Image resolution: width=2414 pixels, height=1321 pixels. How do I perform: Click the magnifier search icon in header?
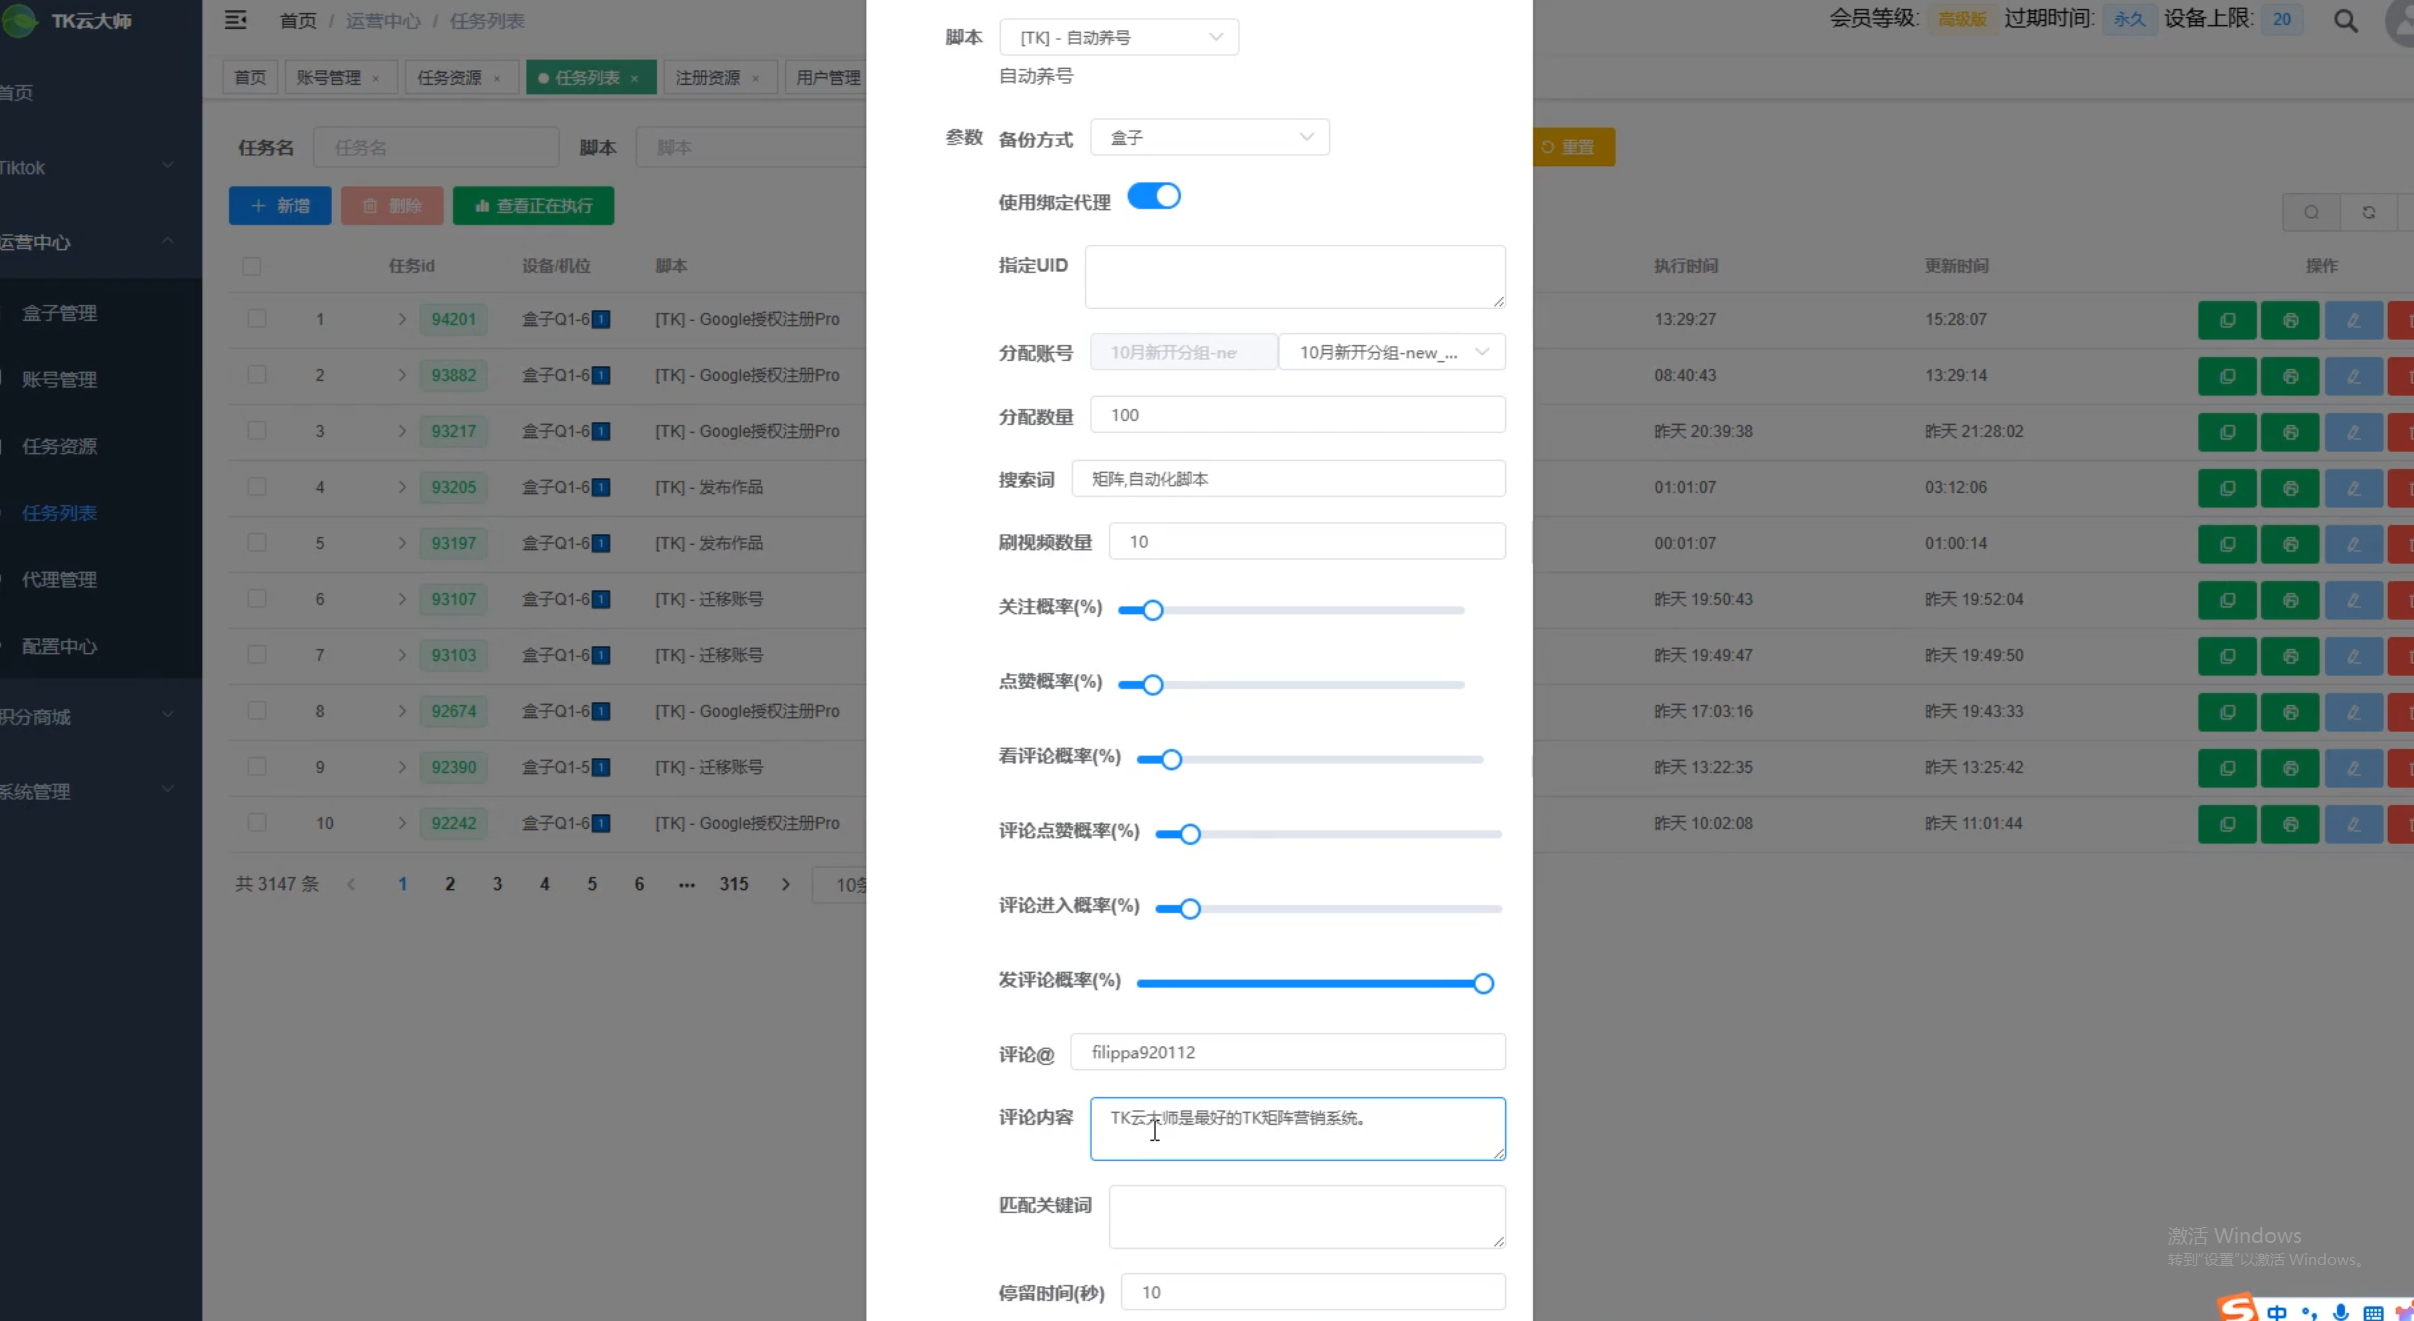tap(2345, 21)
